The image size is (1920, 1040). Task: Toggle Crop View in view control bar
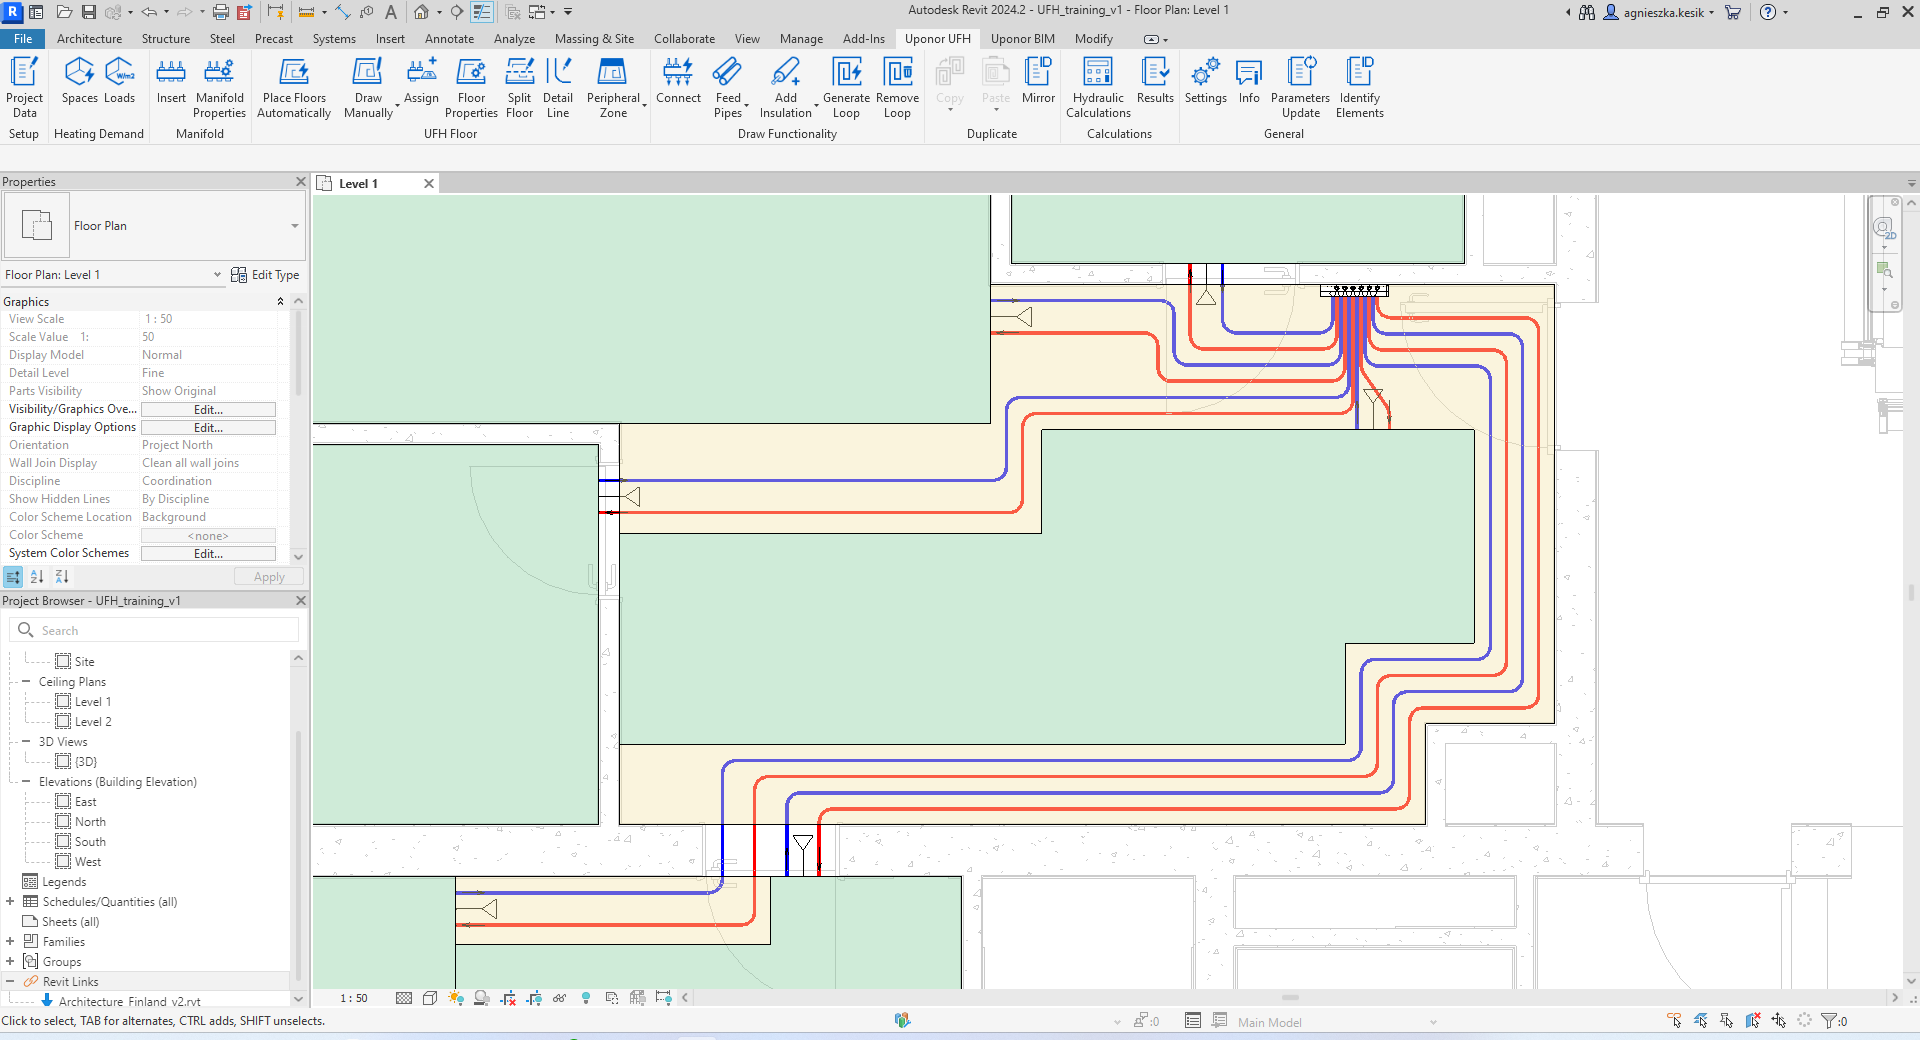(508, 998)
